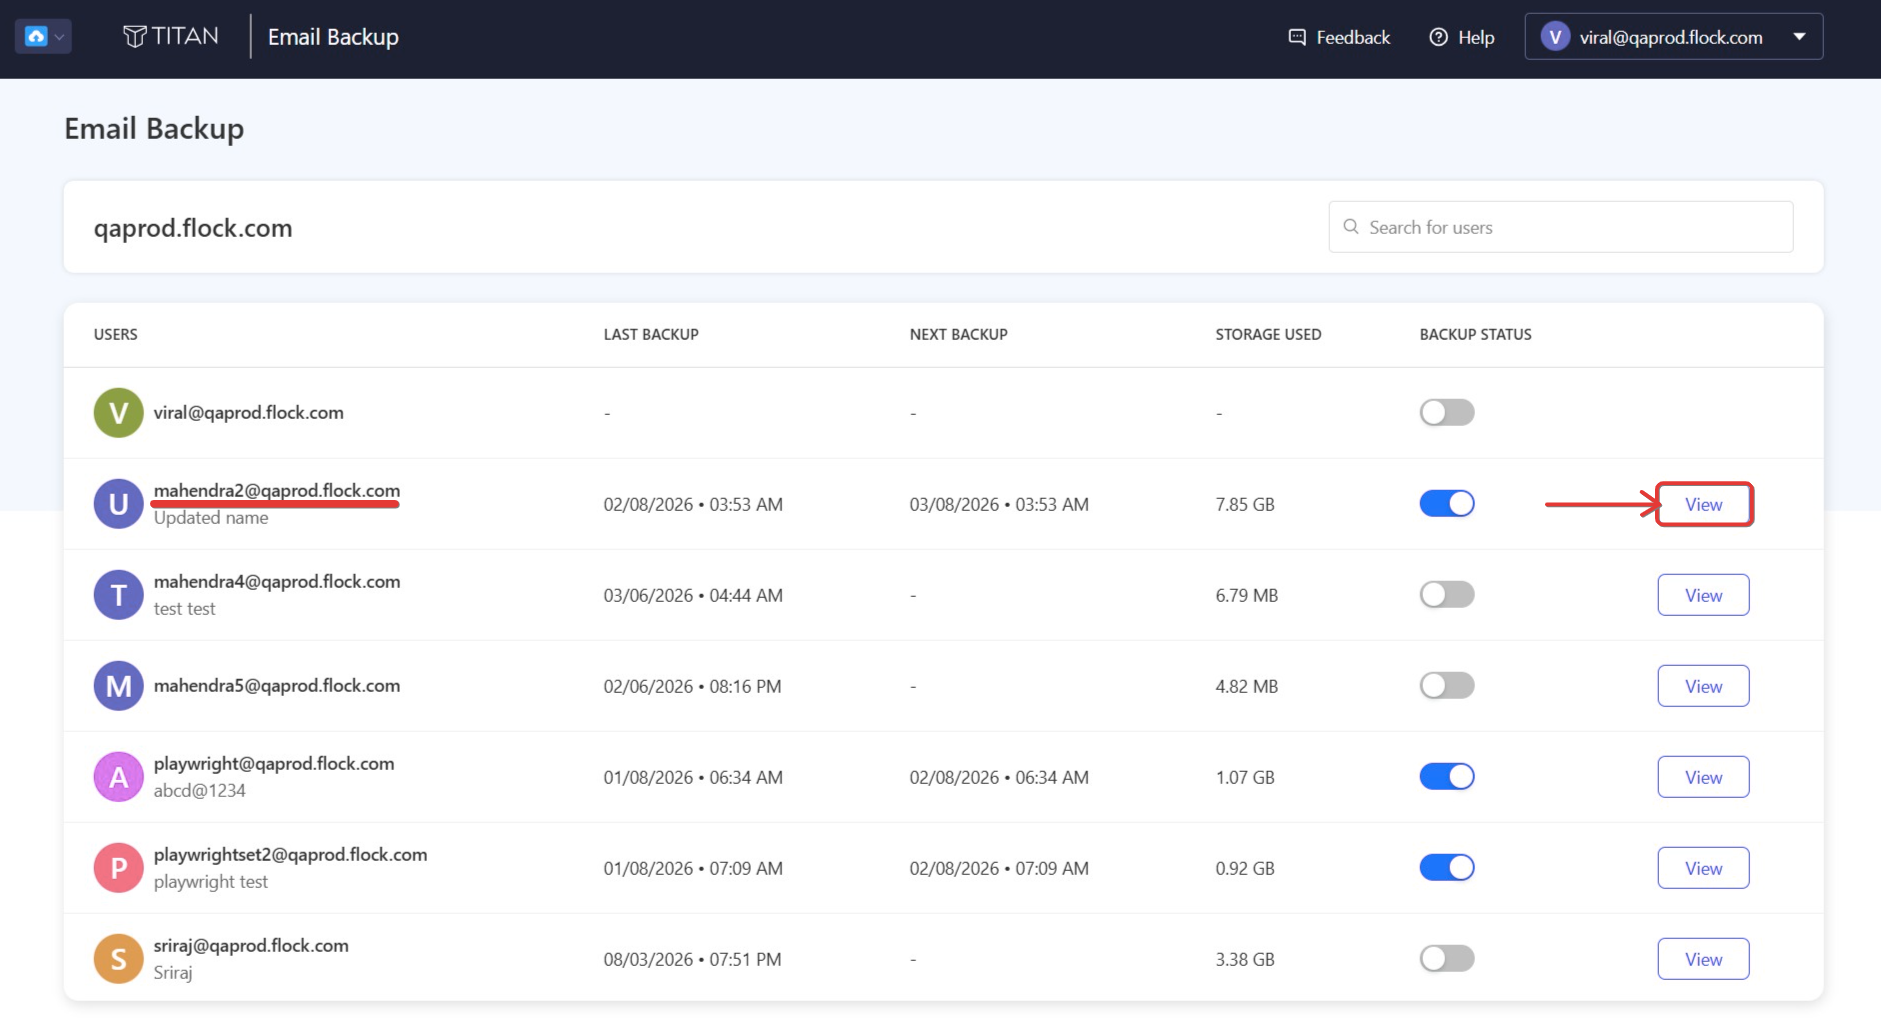Click the playwright@qaprod.flock.com avatar
The image size is (1881, 1023).
coord(118,777)
